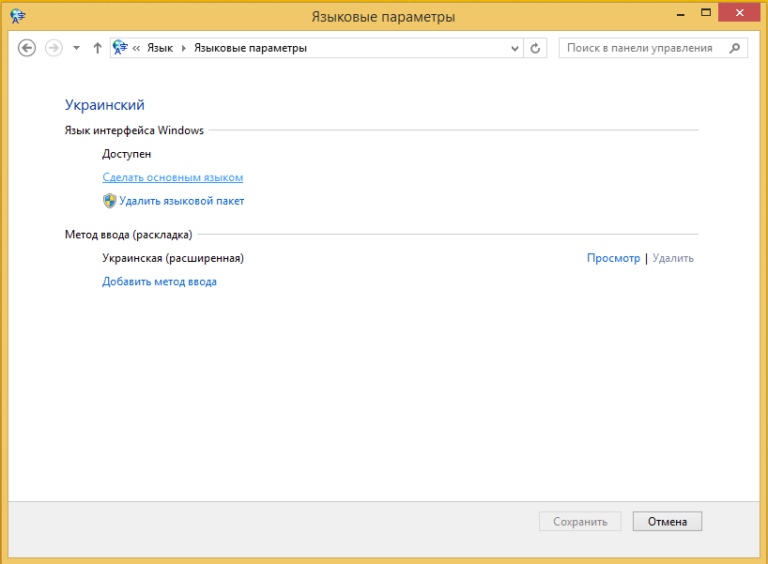
Task: Select Языковые параметры breadcrumb
Action: click(250, 48)
